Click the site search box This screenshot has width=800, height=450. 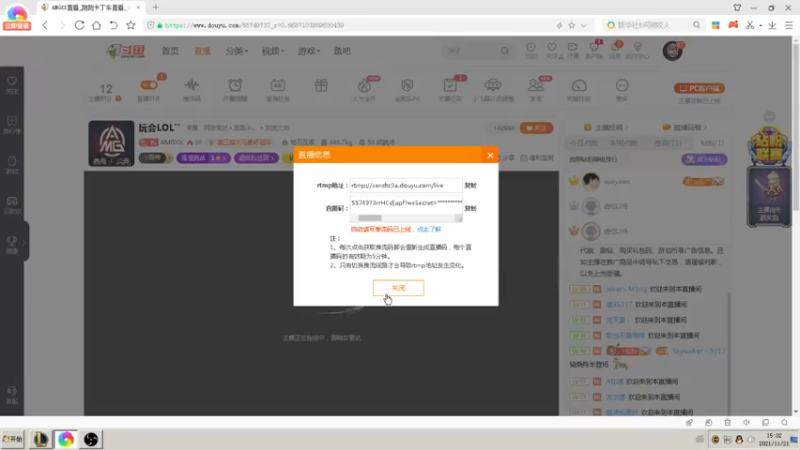(x=469, y=51)
